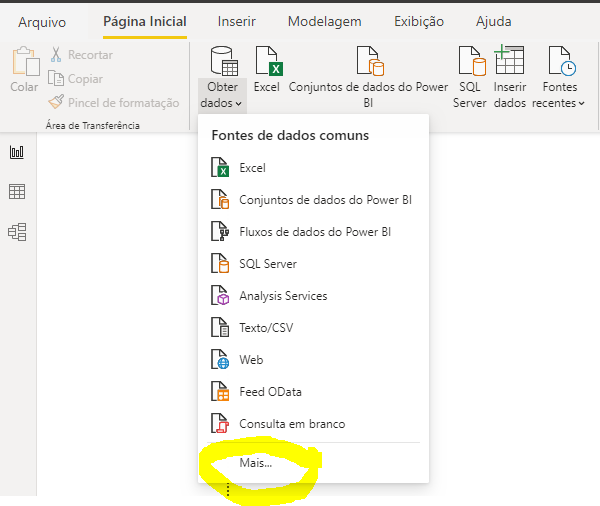Click the Inserir dados table icon
Image resolution: width=600 pixels, height=506 pixels.
pos(509,59)
